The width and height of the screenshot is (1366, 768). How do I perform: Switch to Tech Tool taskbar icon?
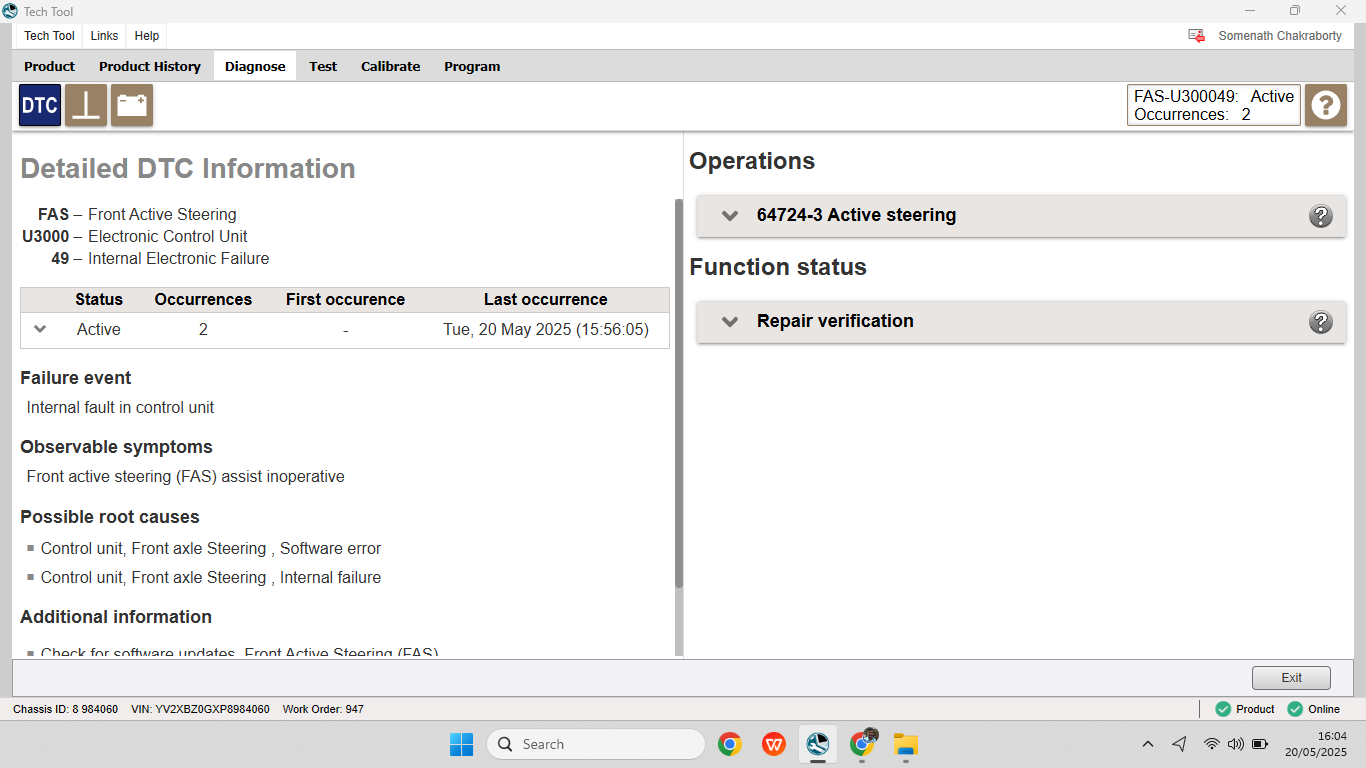pos(818,744)
